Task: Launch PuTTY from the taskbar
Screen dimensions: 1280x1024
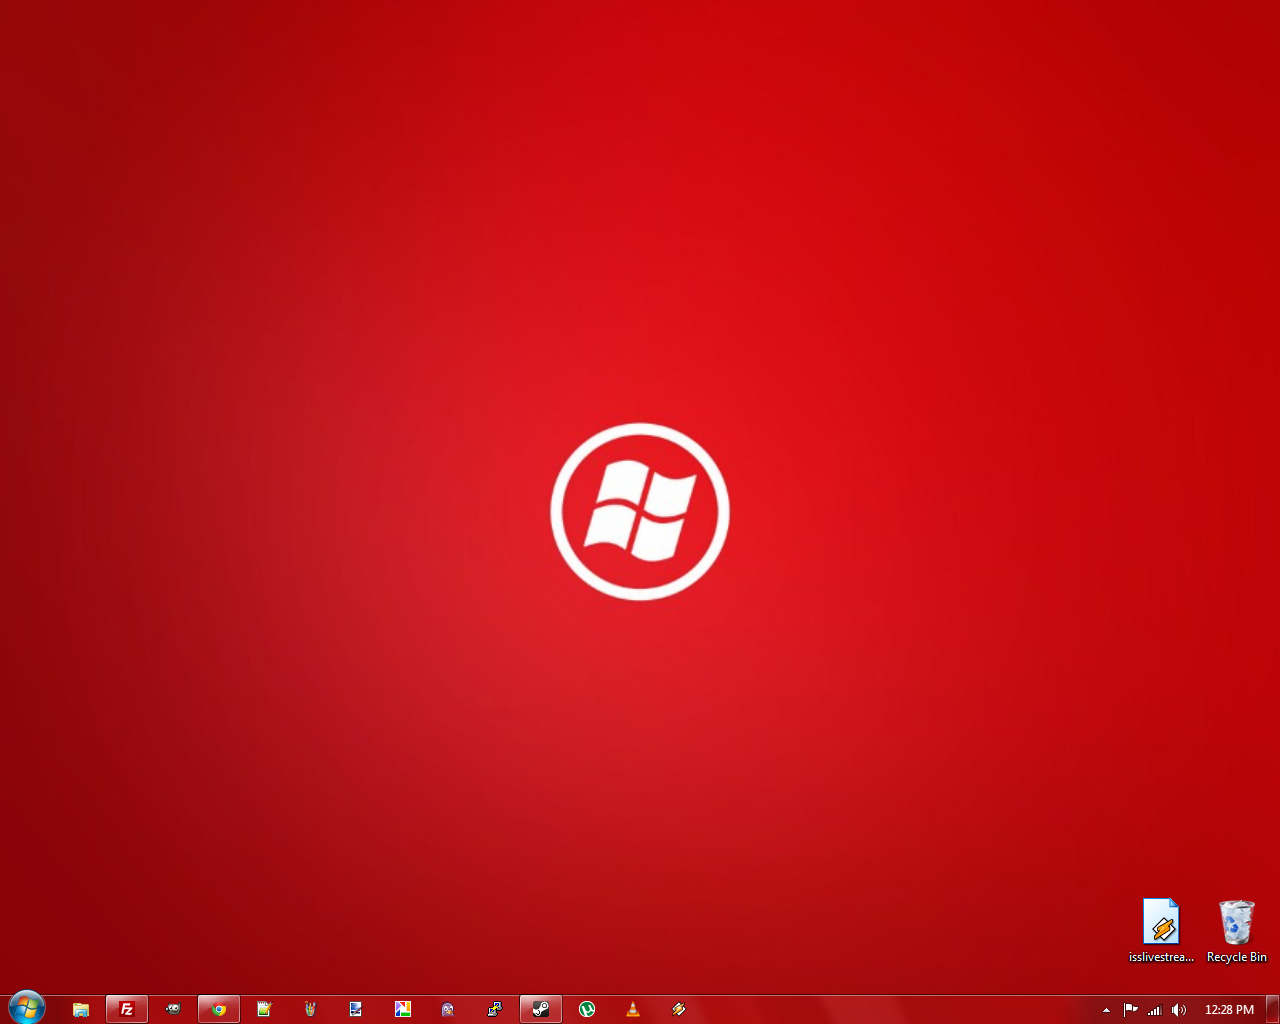Action: point(494,1009)
